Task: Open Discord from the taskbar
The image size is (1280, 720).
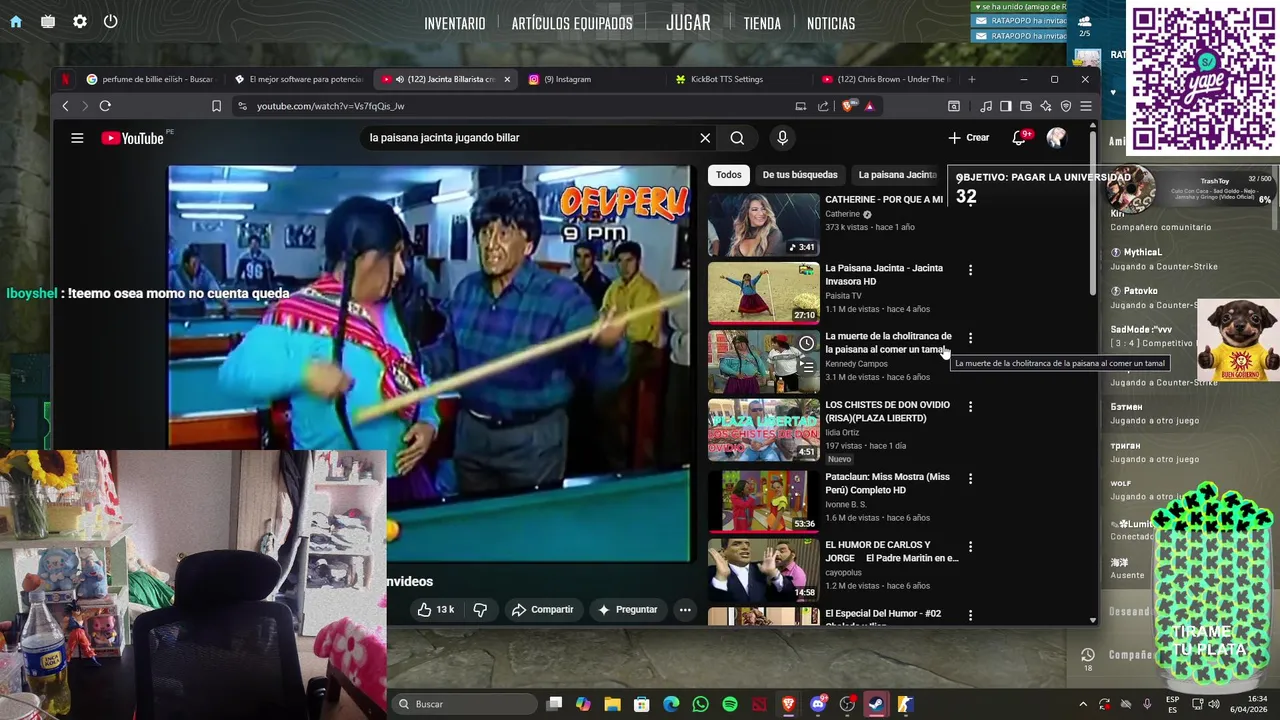Action: click(818, 704)
